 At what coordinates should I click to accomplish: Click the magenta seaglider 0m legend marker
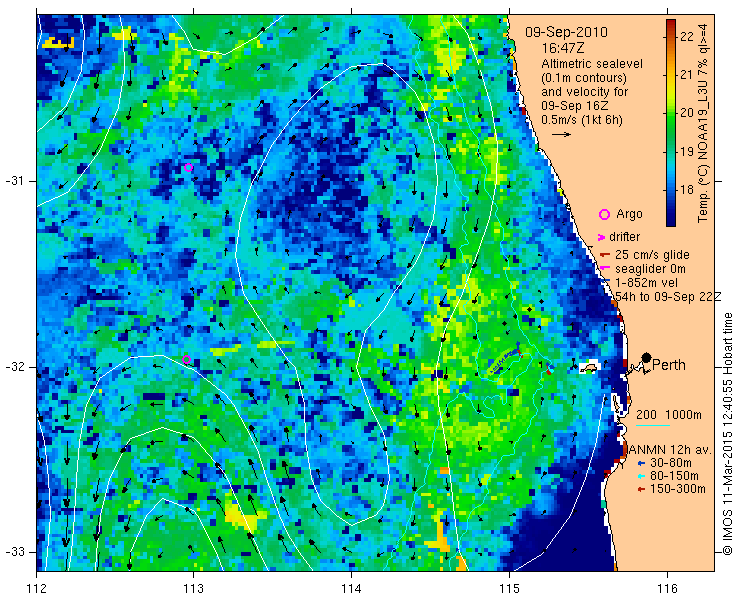coord(605,269)
